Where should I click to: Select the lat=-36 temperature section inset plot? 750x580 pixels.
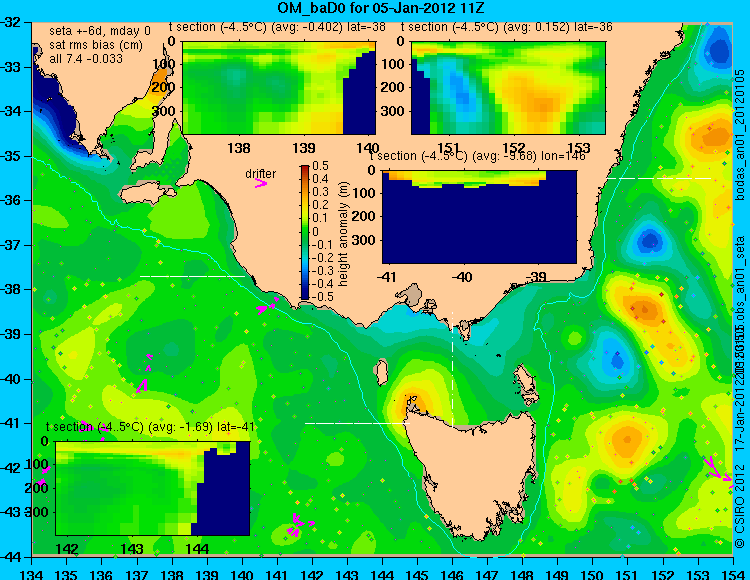click(508, 88)
